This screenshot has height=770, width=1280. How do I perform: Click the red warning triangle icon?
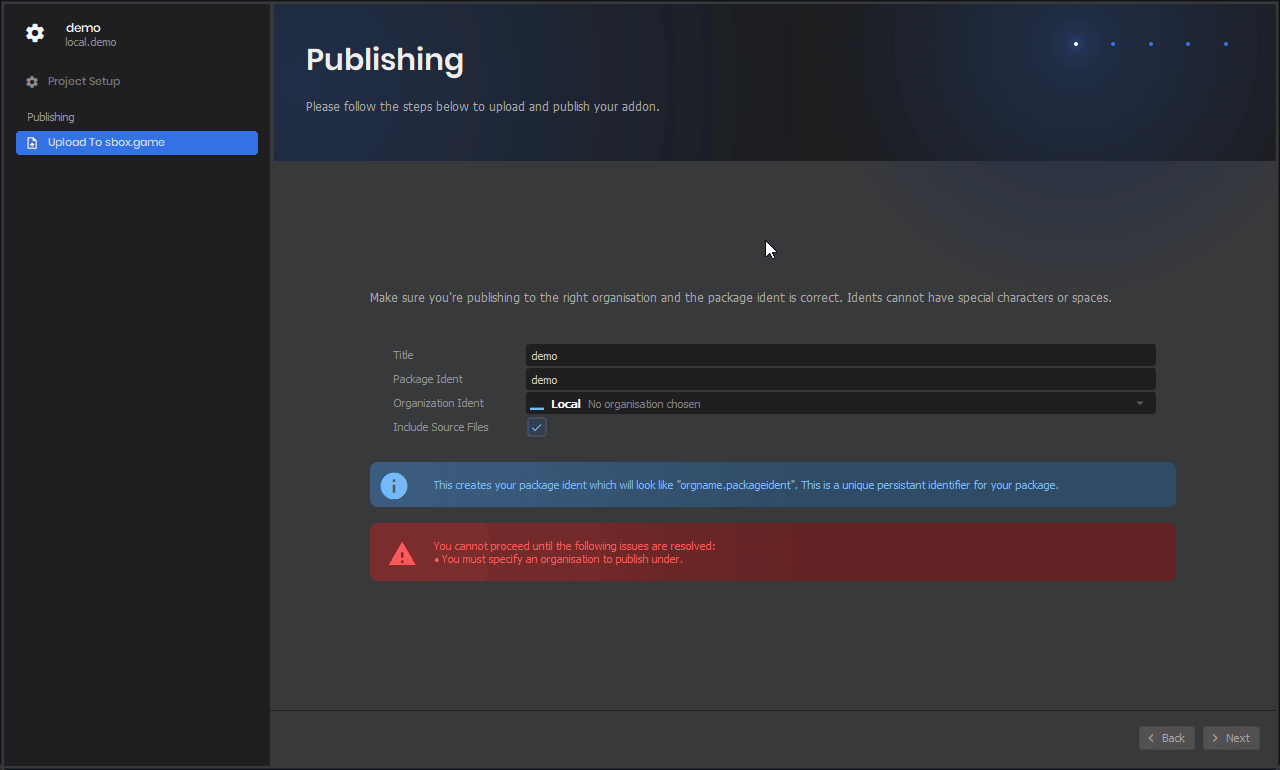402,553
